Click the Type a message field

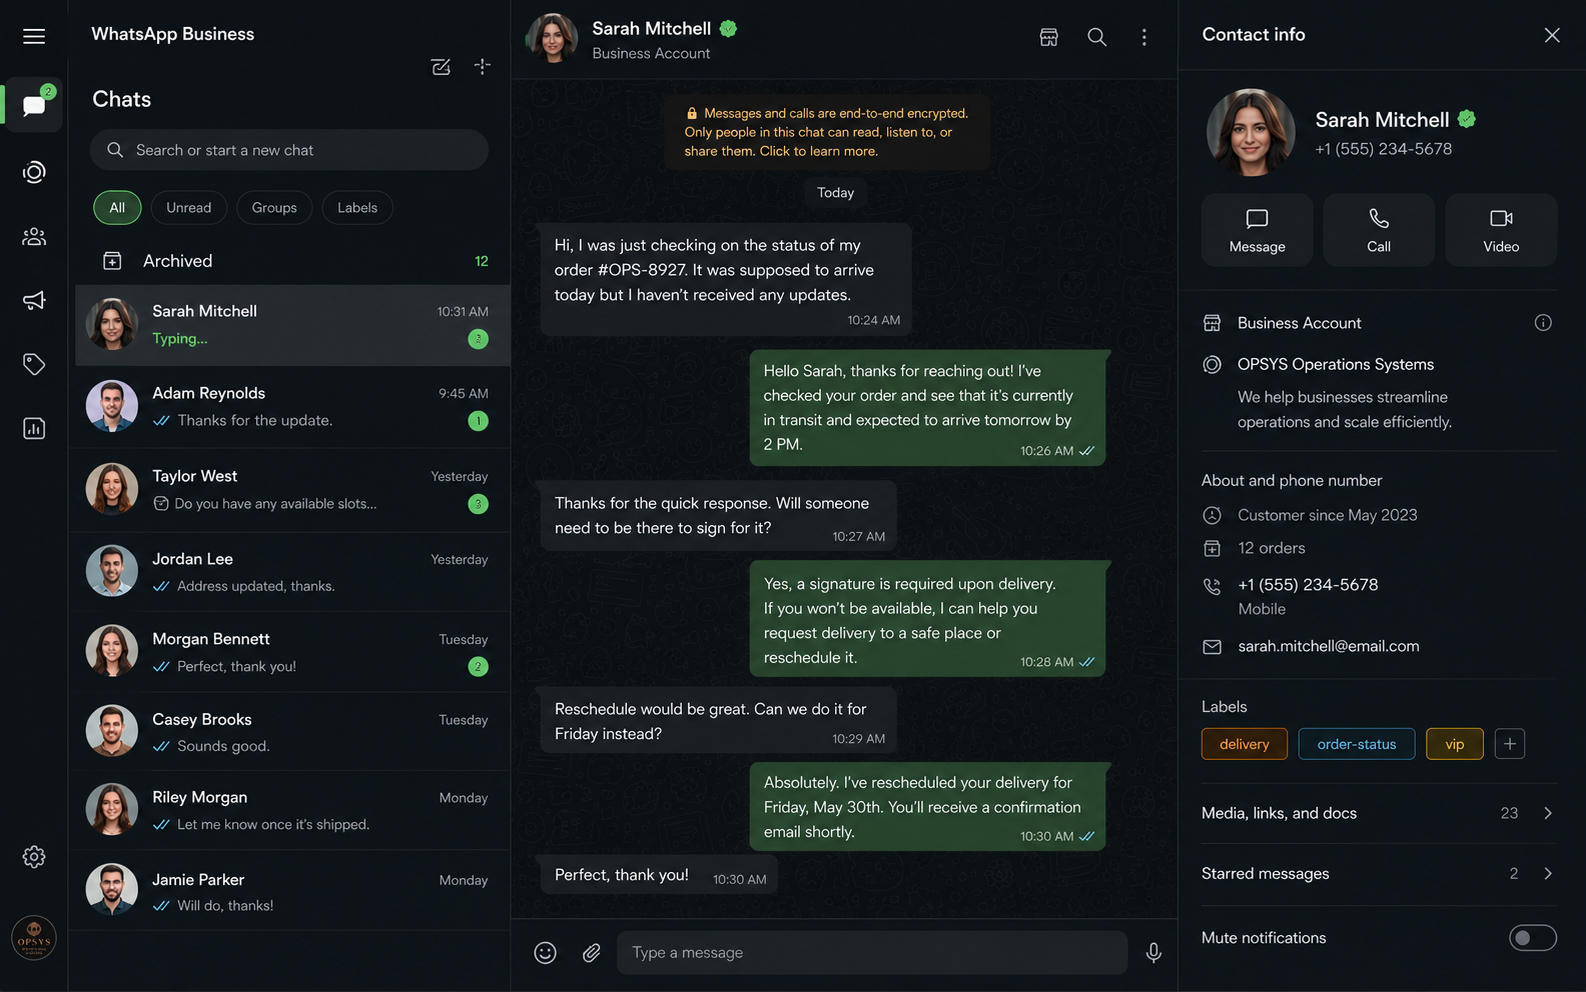872,953
